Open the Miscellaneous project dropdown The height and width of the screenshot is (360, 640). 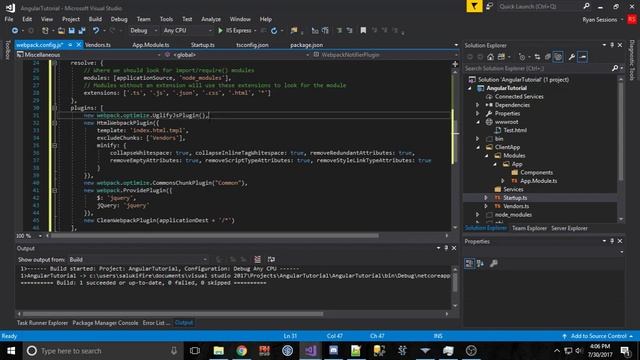tap(88, 55)
